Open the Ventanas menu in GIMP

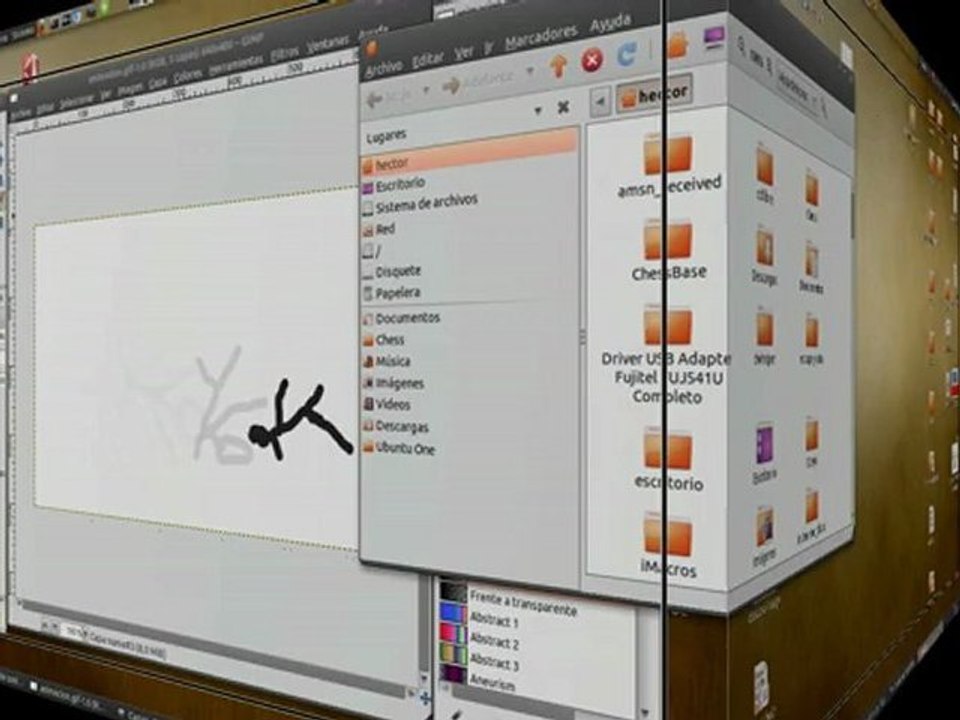click(327, 43)
